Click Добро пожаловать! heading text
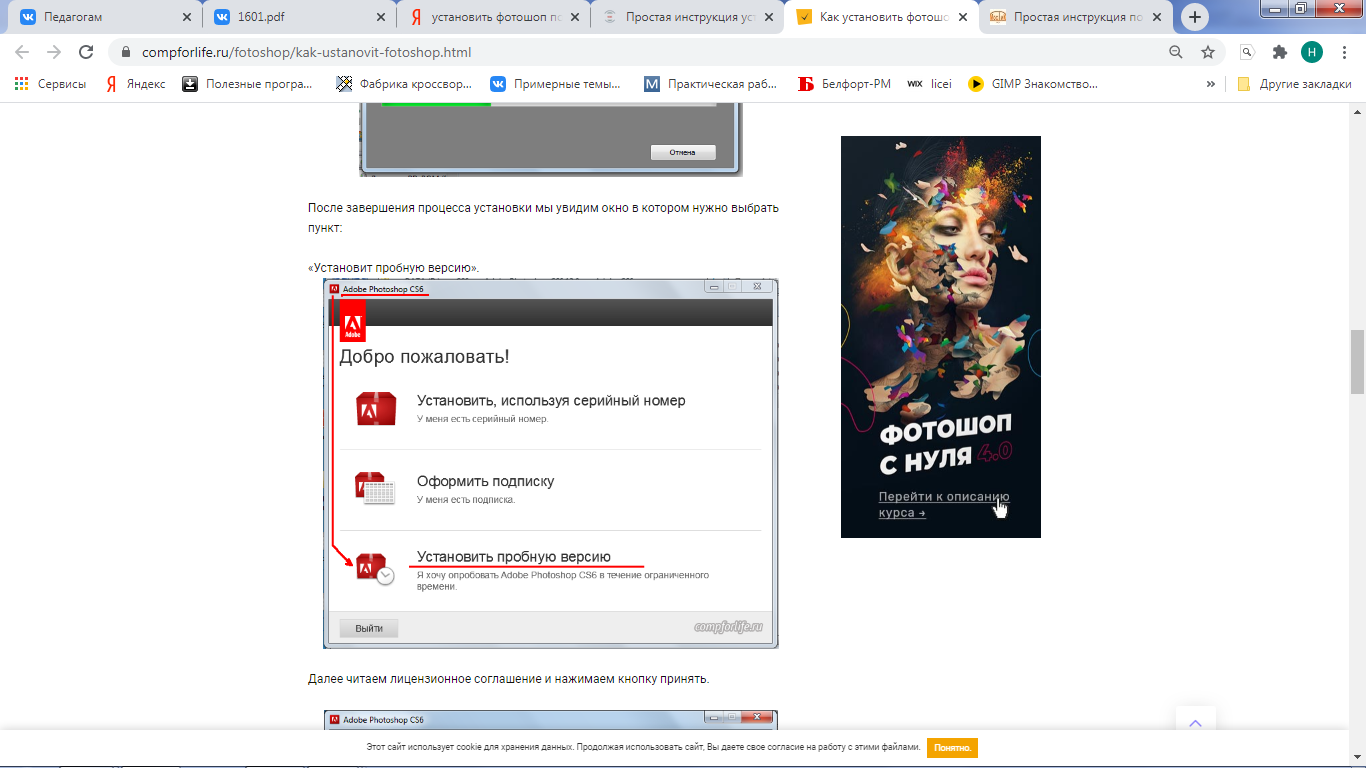The image size is (1366, 768). 424,357
